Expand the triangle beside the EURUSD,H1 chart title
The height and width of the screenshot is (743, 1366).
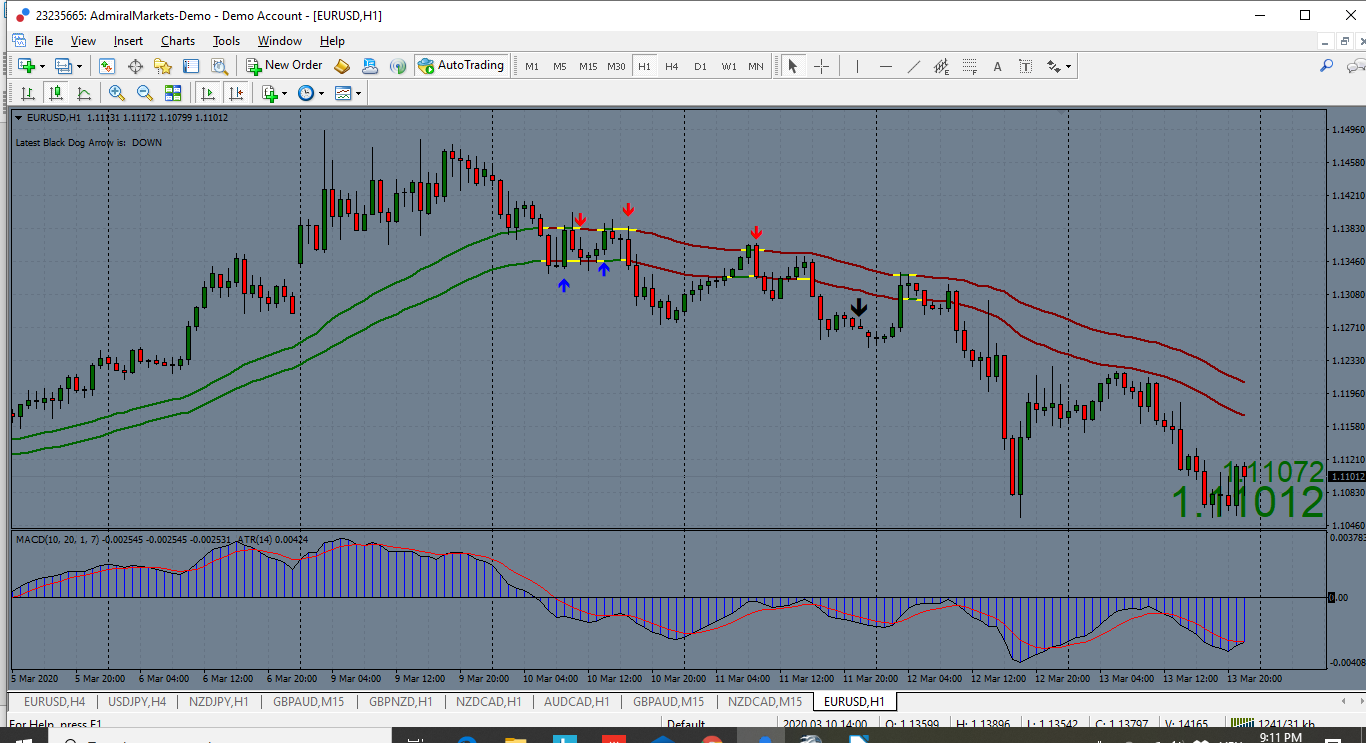[x=19, y=118]
